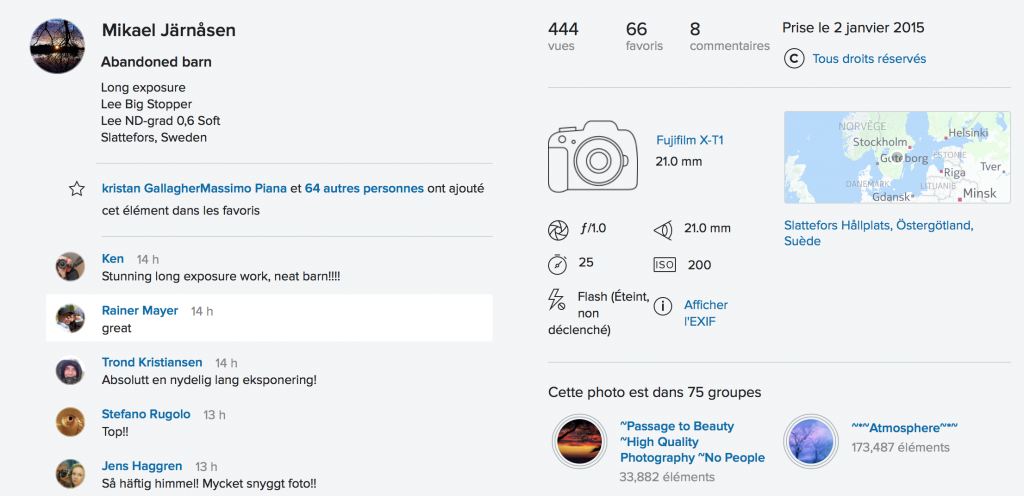This screenshot has height=496, width=1024.
Task: Click the exposure time stopwatch icon
Action: pyautogui.click(x=558, y=264)
